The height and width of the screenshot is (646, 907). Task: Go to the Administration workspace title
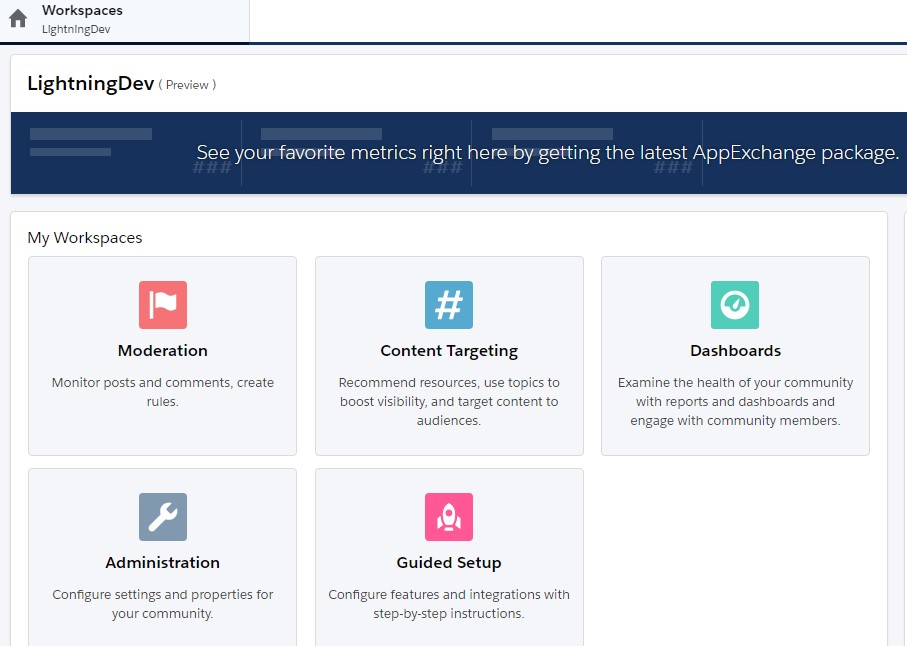162,563
